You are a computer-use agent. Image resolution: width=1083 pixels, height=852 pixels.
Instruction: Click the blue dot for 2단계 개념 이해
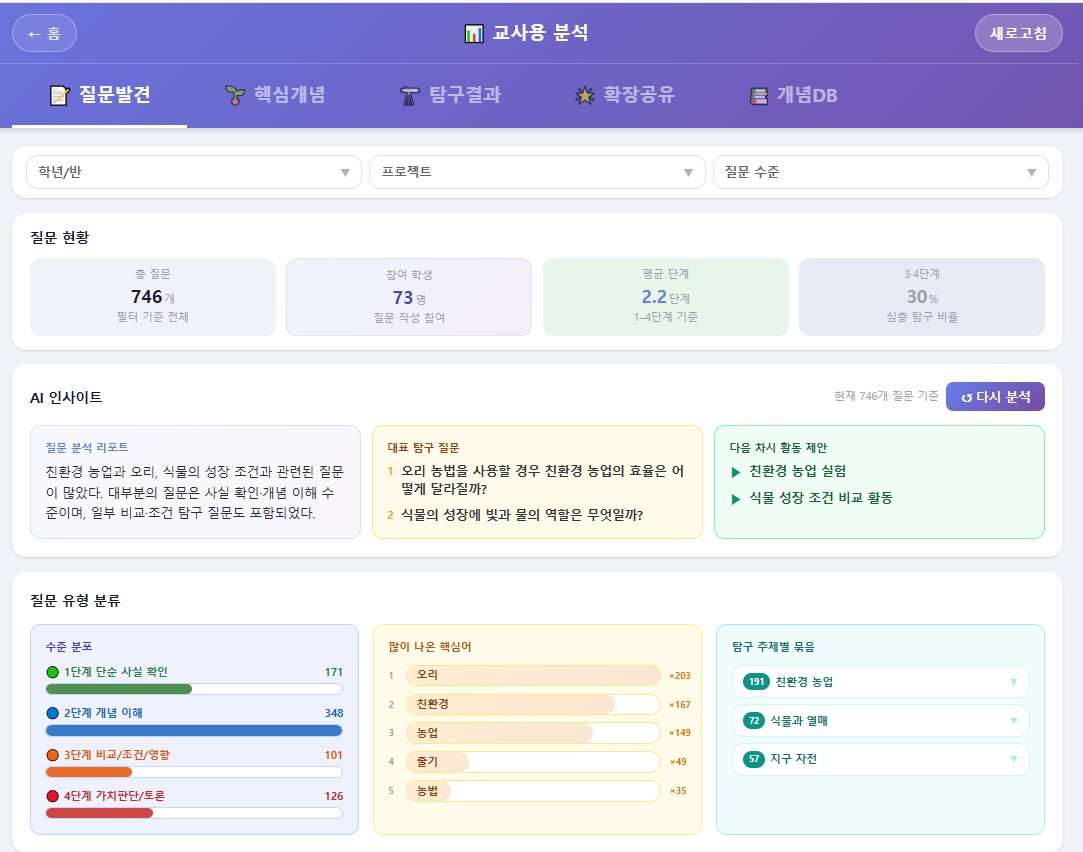point(52,713)
